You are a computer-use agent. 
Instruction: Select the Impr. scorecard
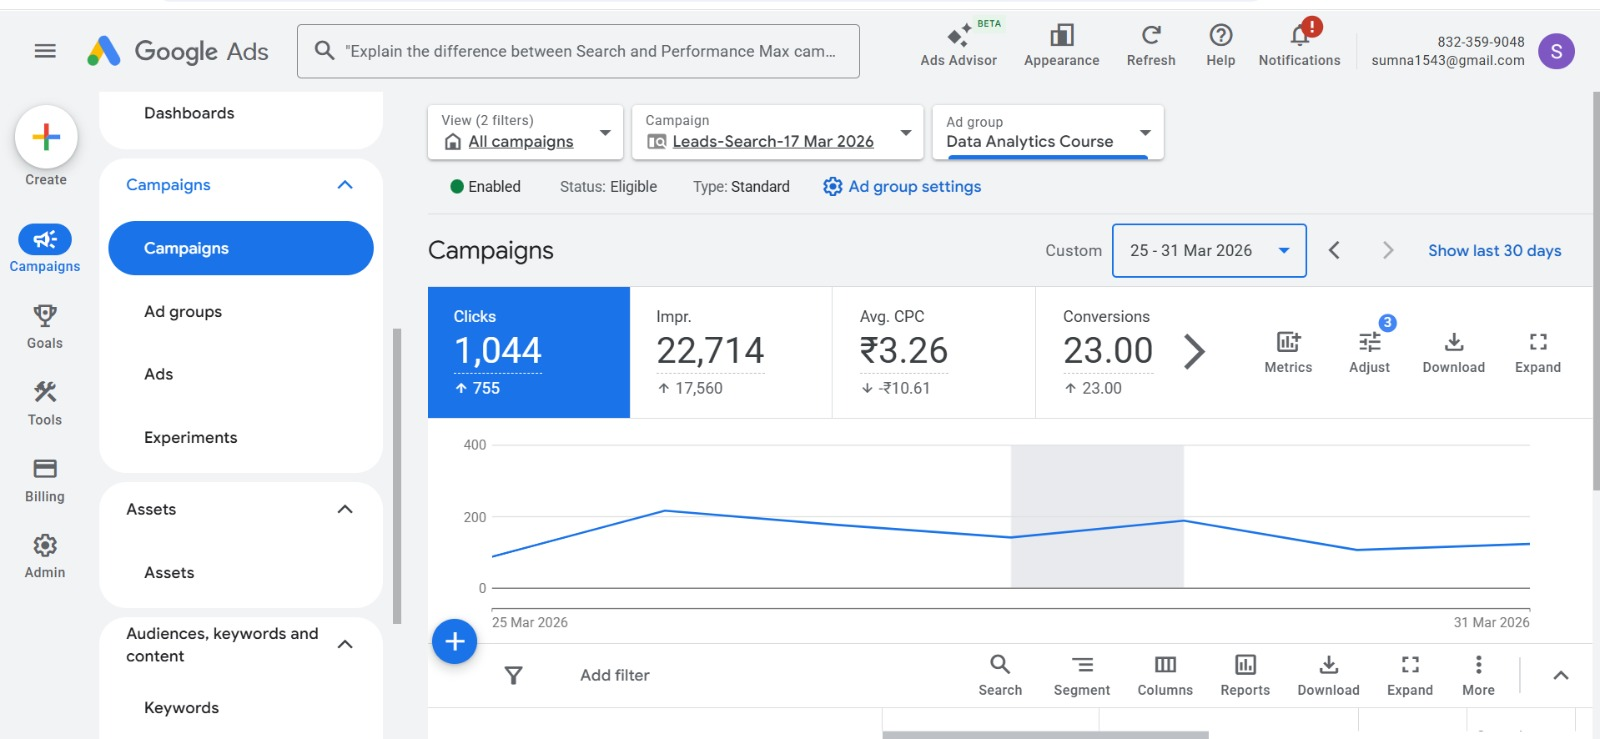[731, 352]
